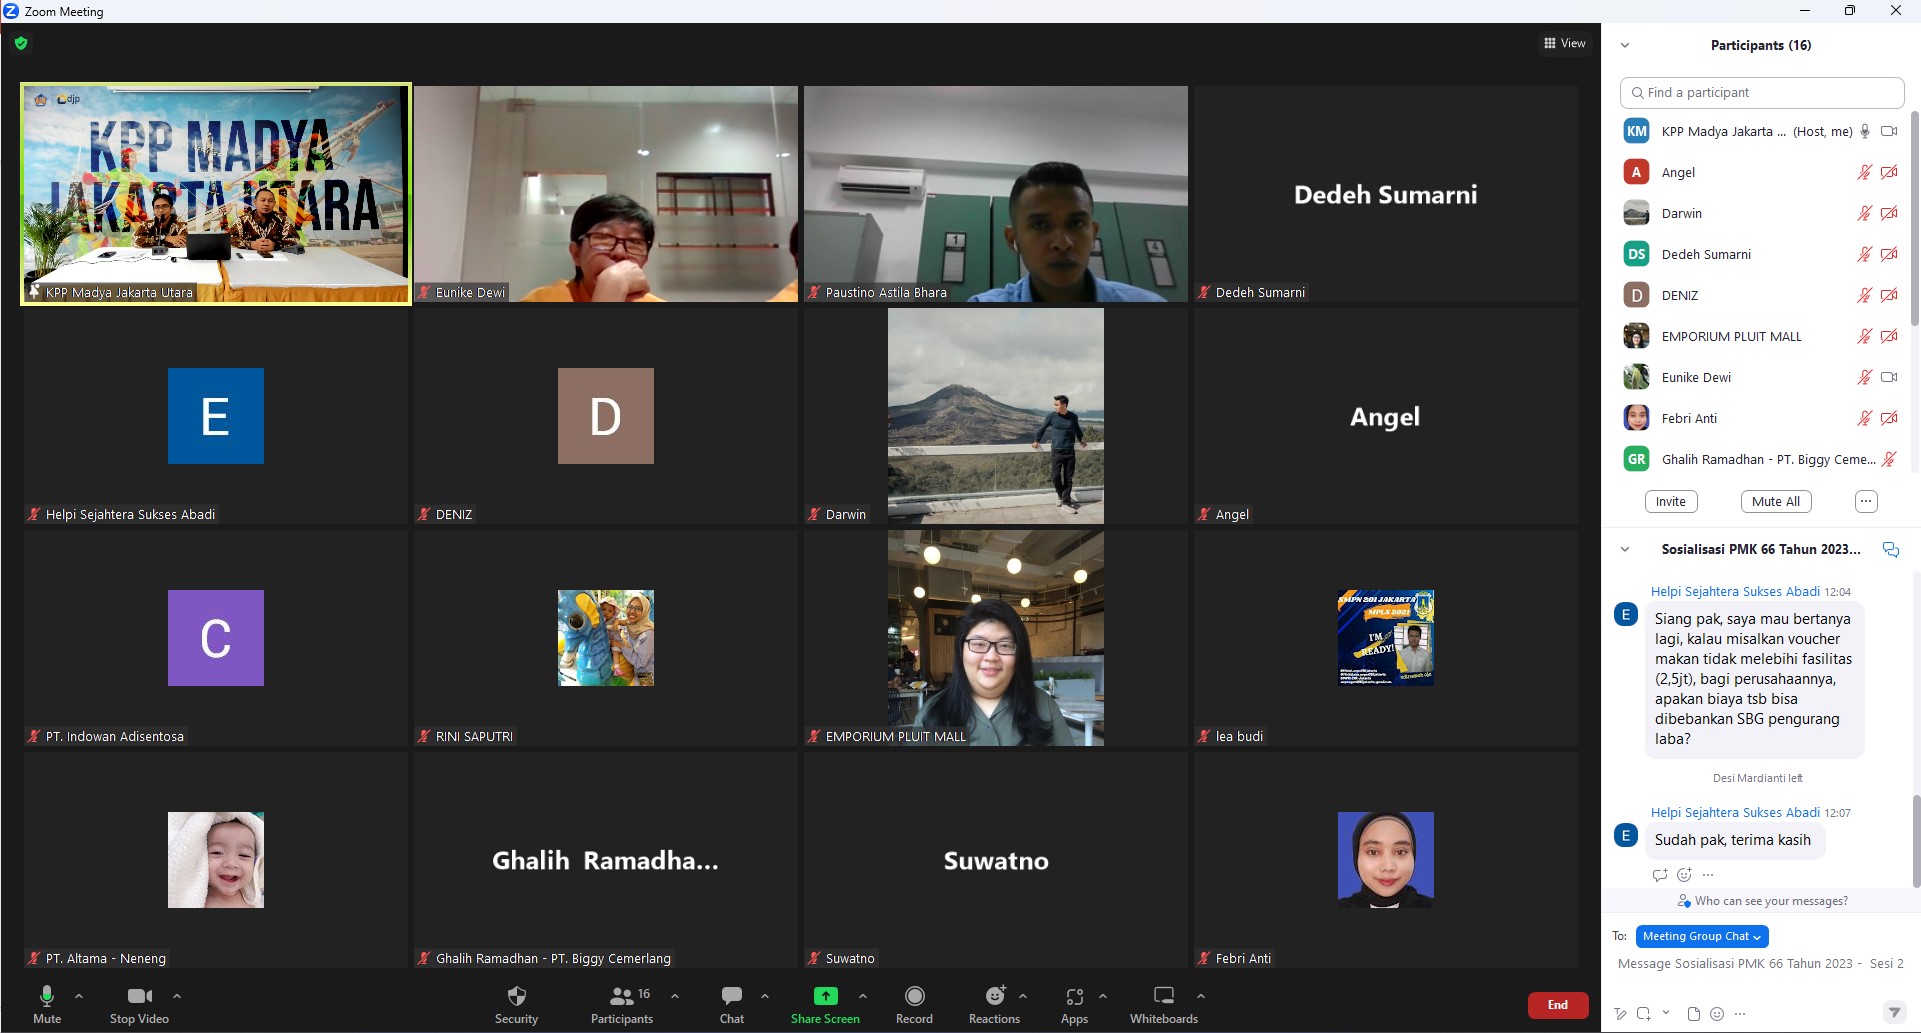1921x1033 pixels.
Task: Open the Apps icon in the toolbar
Action: pos(1074,1003)
